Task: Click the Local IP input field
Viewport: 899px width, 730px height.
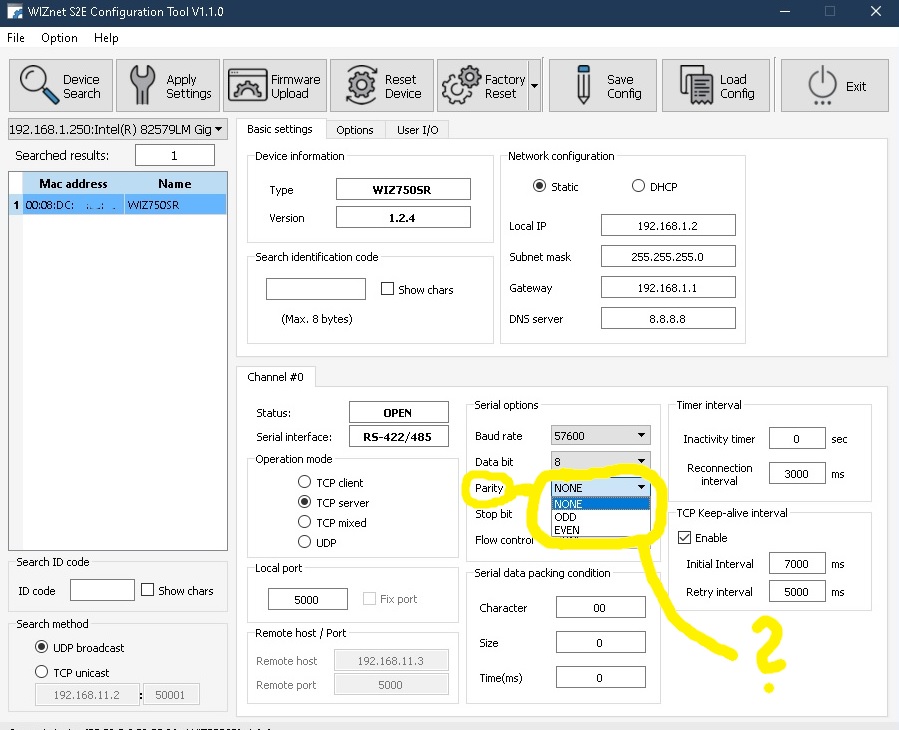Action: 668,225
